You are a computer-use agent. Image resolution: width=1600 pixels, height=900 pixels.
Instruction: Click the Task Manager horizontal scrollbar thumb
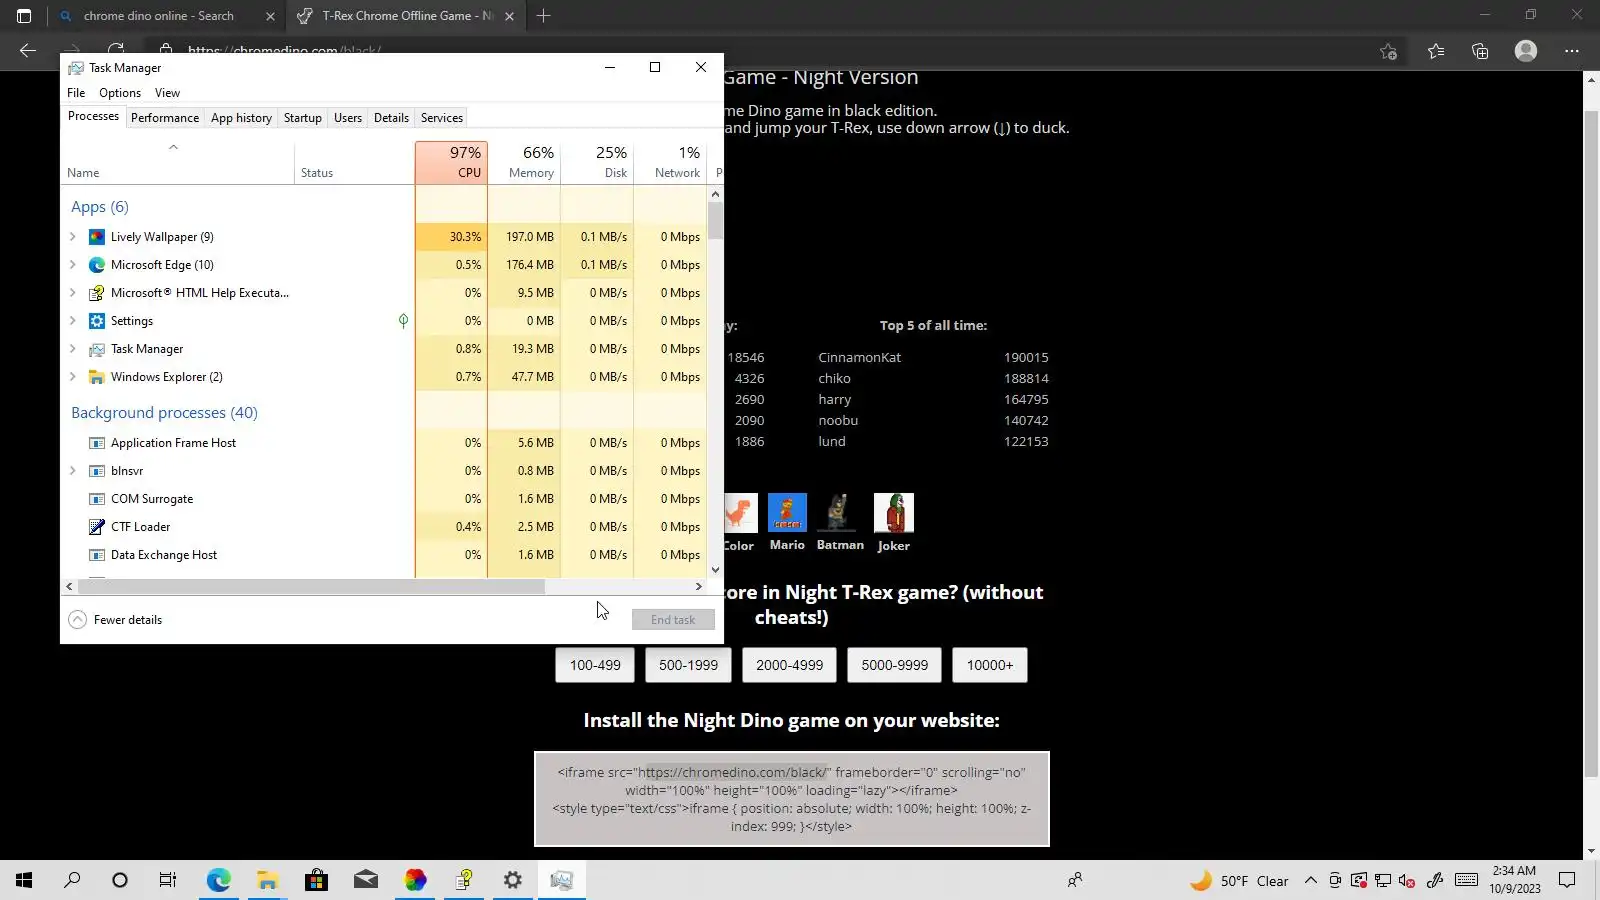(x=311, y=587)
